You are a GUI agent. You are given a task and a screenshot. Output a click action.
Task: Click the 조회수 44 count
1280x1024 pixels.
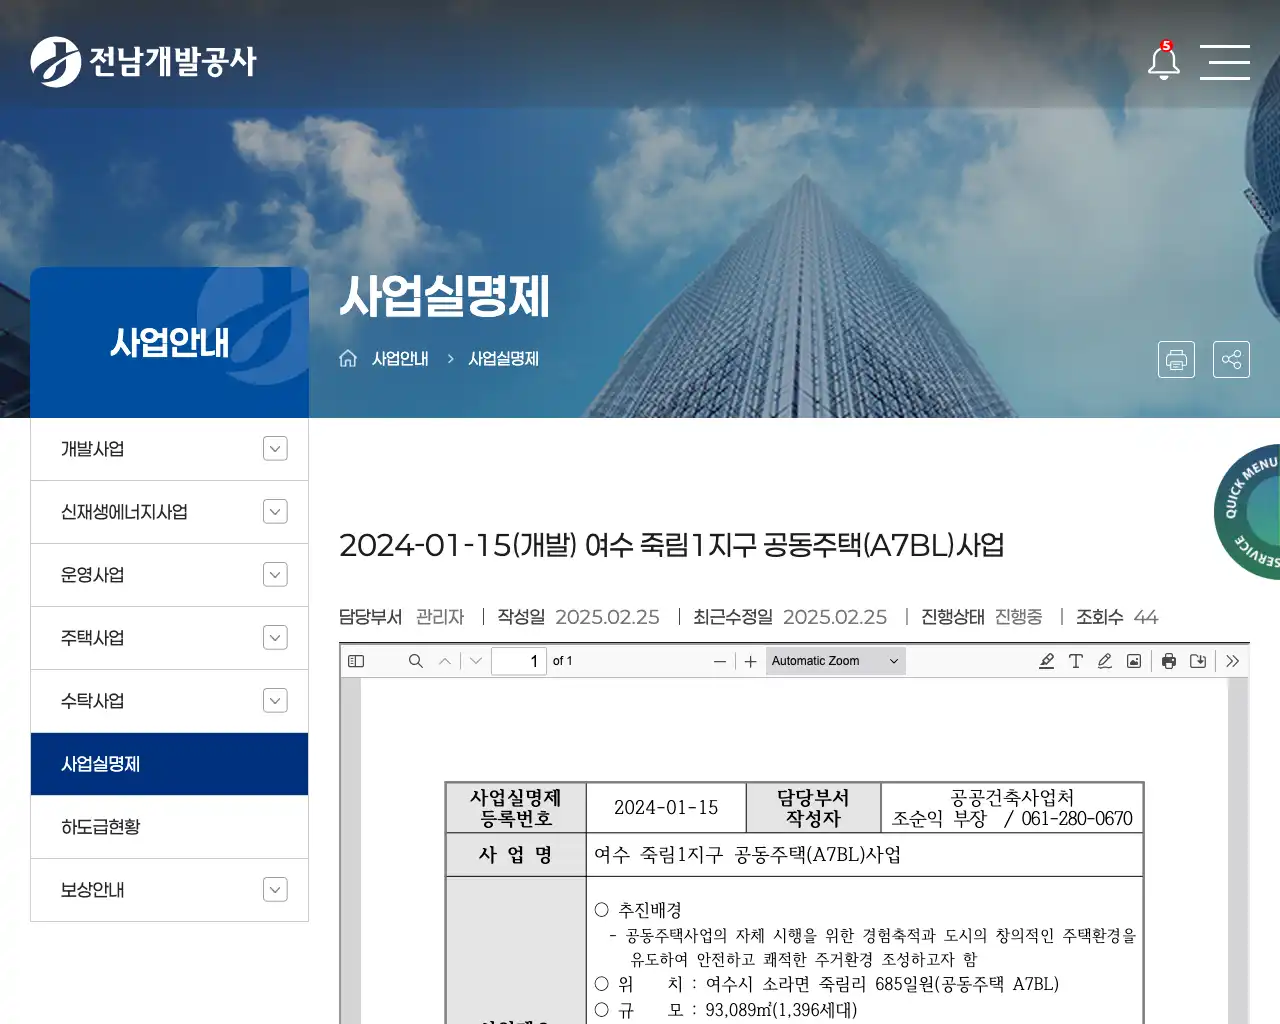(1117, 617)
